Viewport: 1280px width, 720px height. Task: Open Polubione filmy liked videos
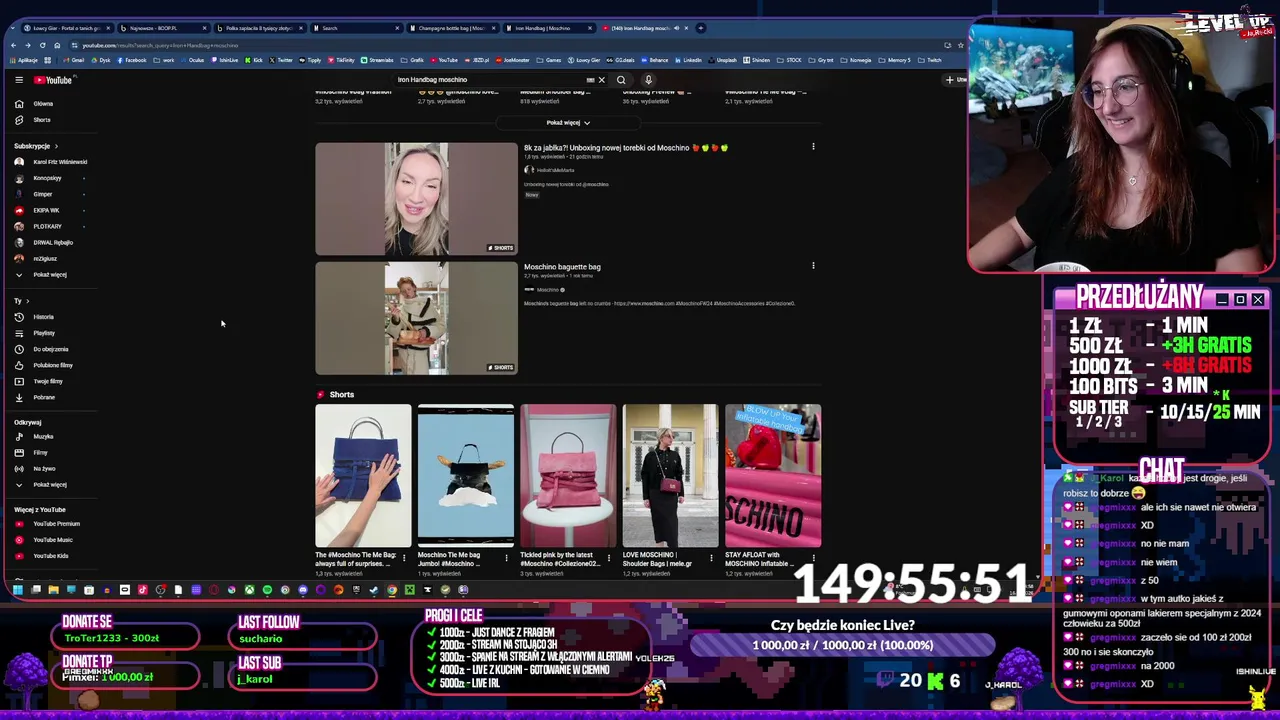click(x=45, y=365)
